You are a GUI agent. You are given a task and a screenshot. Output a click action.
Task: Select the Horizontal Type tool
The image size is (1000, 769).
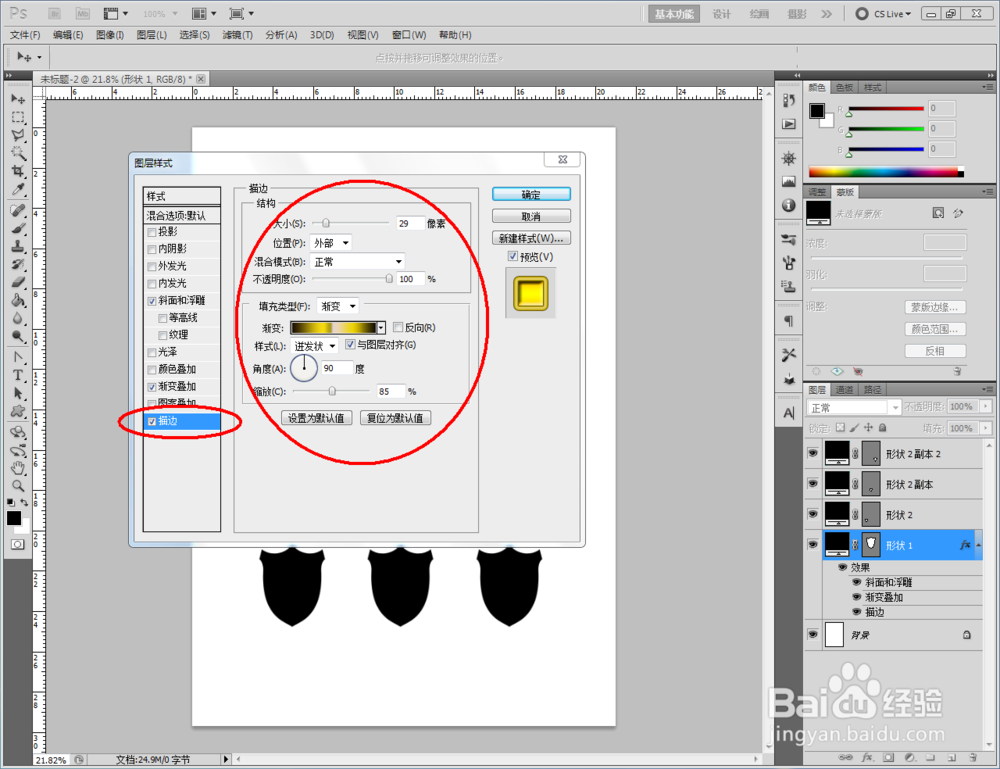tap(18, 376)
